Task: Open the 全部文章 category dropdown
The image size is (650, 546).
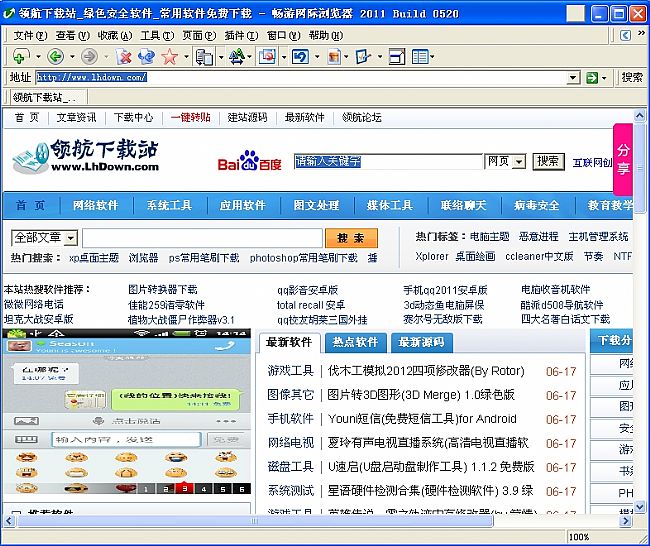Action: 71,238
